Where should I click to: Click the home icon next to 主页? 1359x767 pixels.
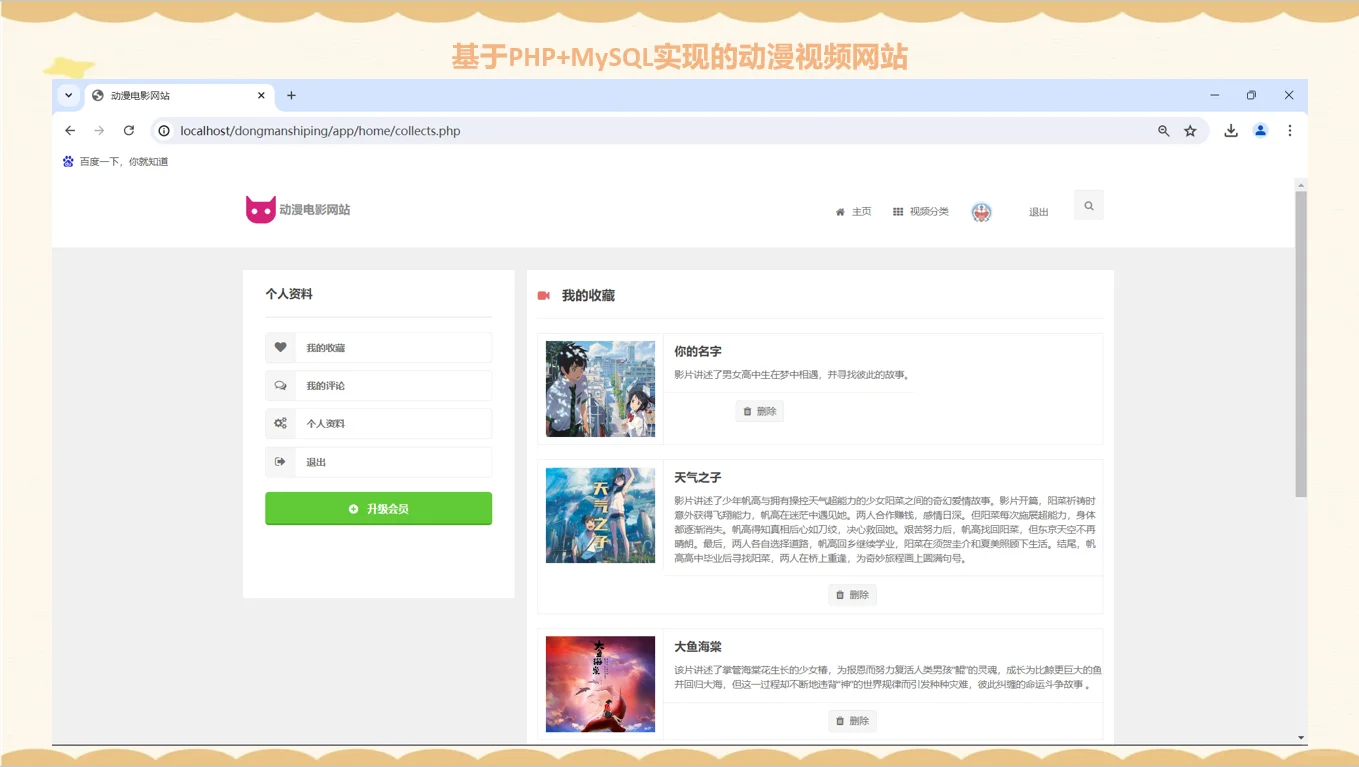click(x=839, y=211)
